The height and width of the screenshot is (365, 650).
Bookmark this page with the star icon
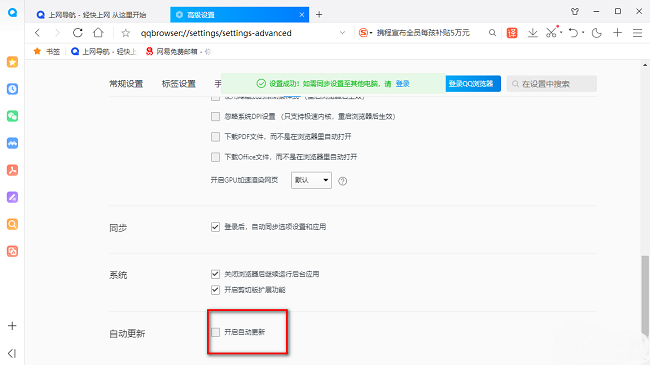coord(126,33)
